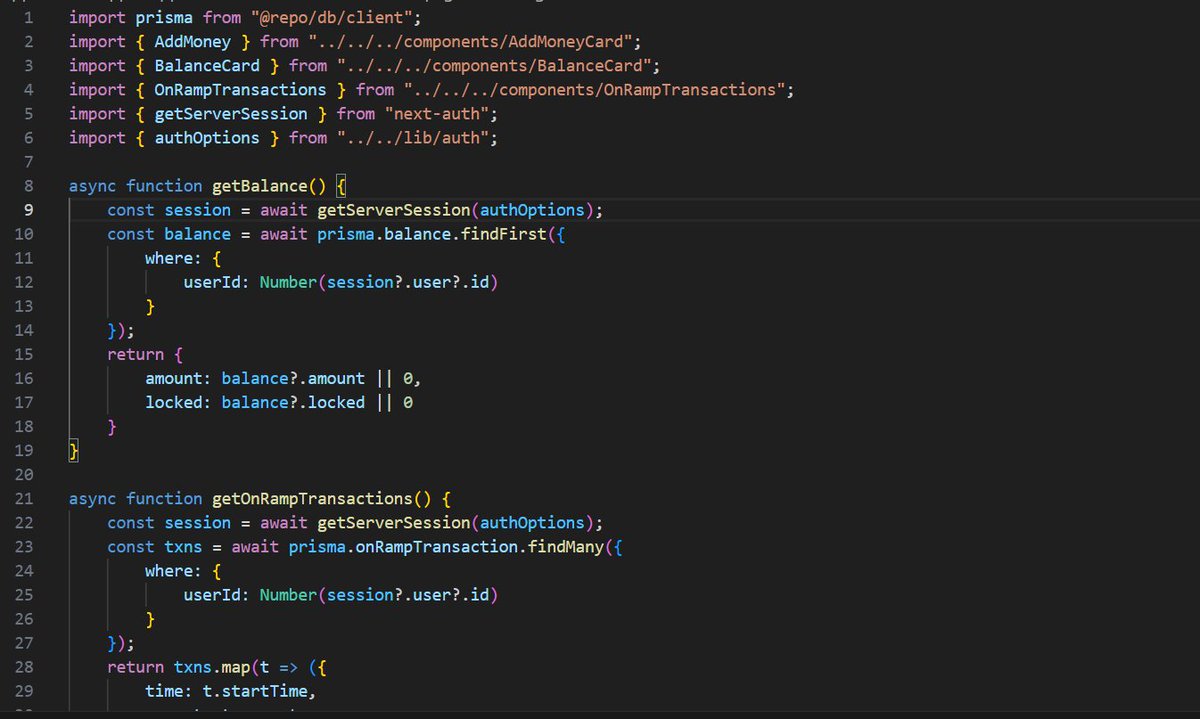Image resolution: width=1200 pixels, height=719 pixels.
Task: Click the highlighted opening brace after getBalance()
Action: point(341,186)
